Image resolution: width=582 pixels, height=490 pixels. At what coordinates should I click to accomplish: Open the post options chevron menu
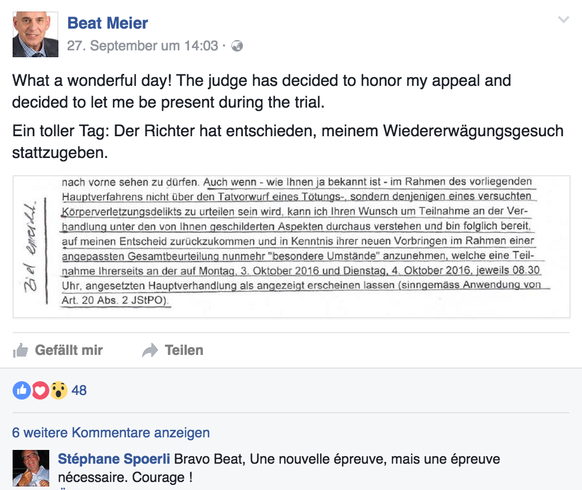563,20
